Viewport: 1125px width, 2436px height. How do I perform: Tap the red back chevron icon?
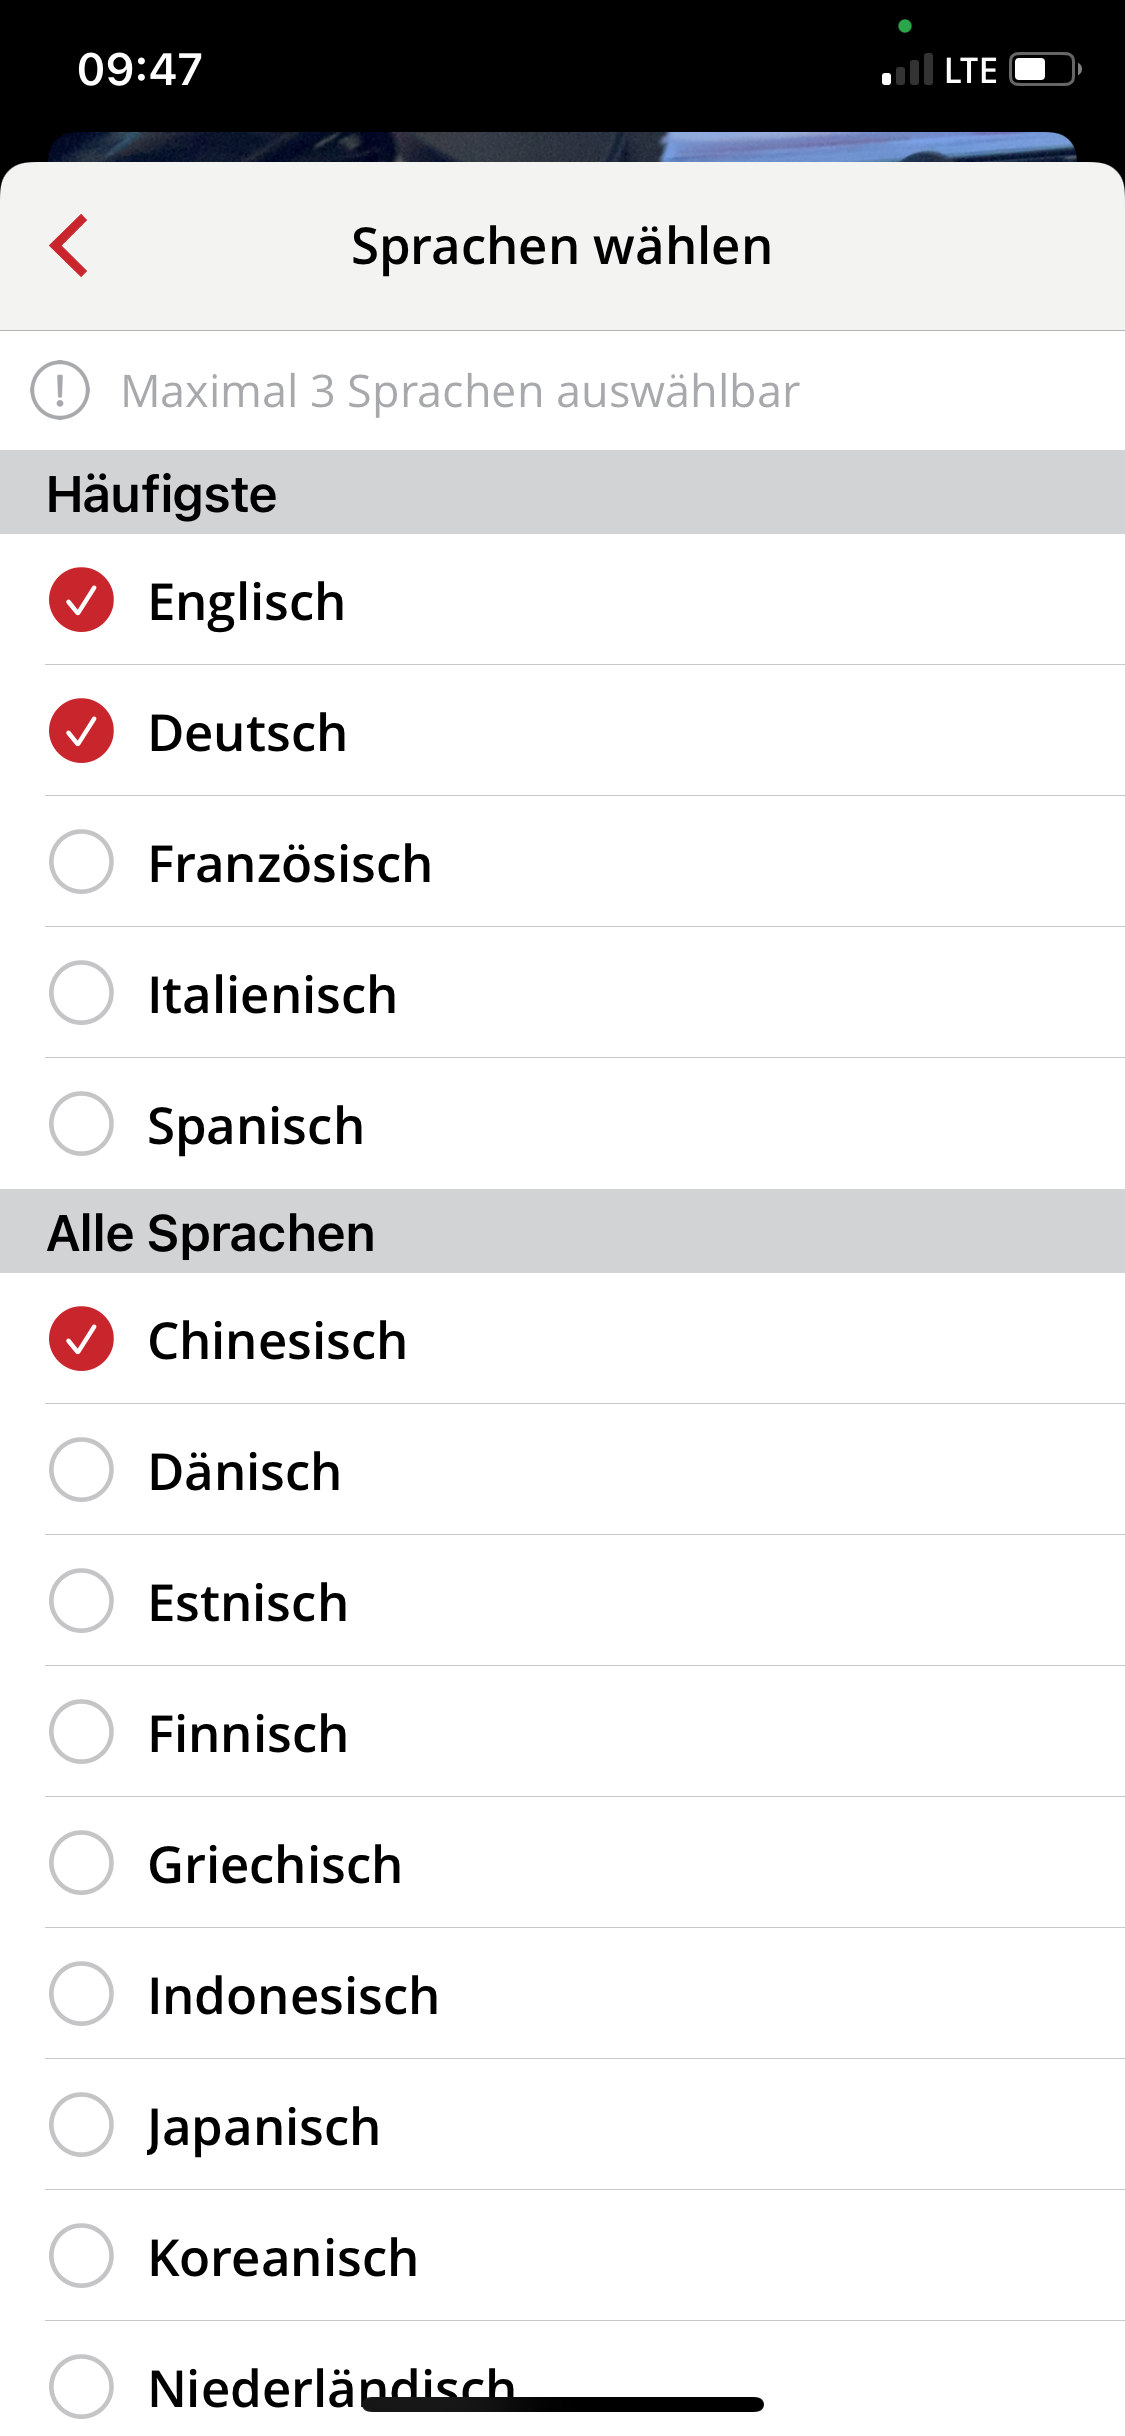click(69, 245)
